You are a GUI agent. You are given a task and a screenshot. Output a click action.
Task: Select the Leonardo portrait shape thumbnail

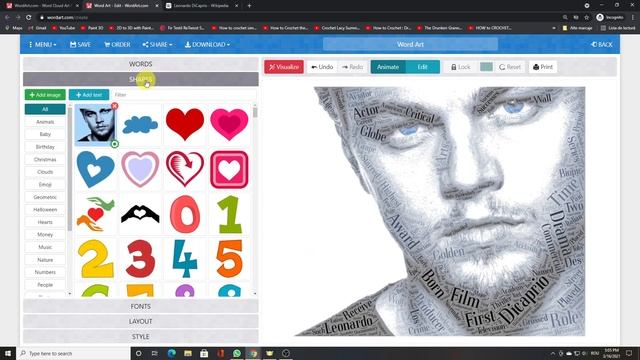95,124
